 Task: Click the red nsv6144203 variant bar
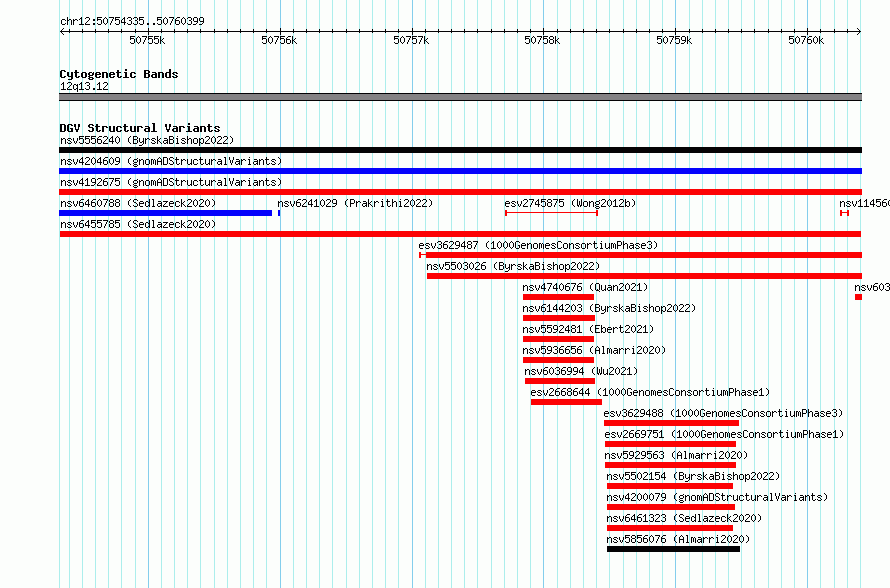coord(559,318)
